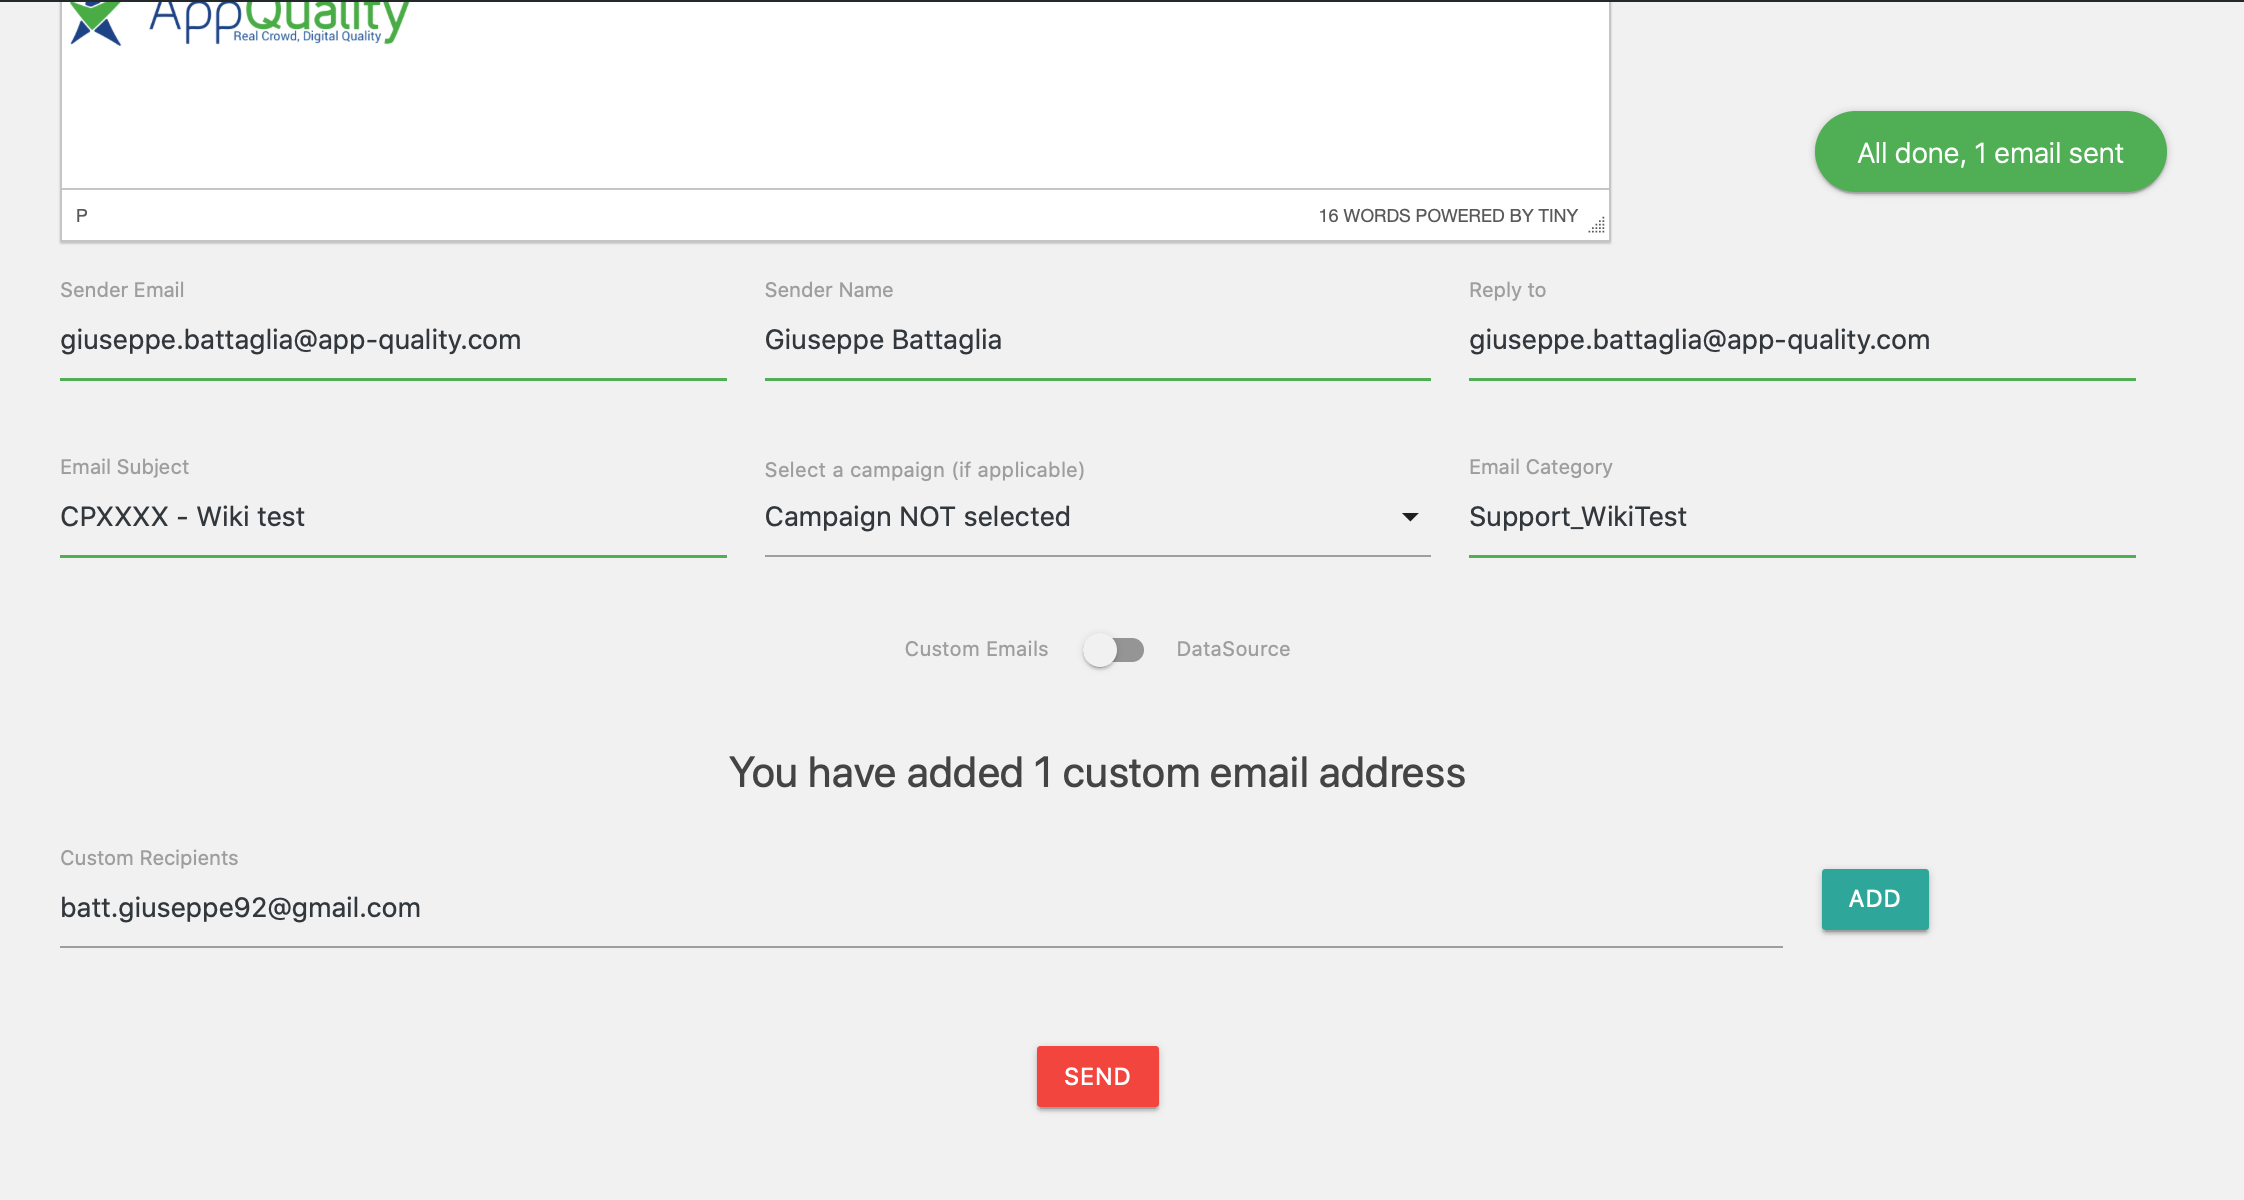Click 'You have added 1 custom email address' heading

[1097, 773]
